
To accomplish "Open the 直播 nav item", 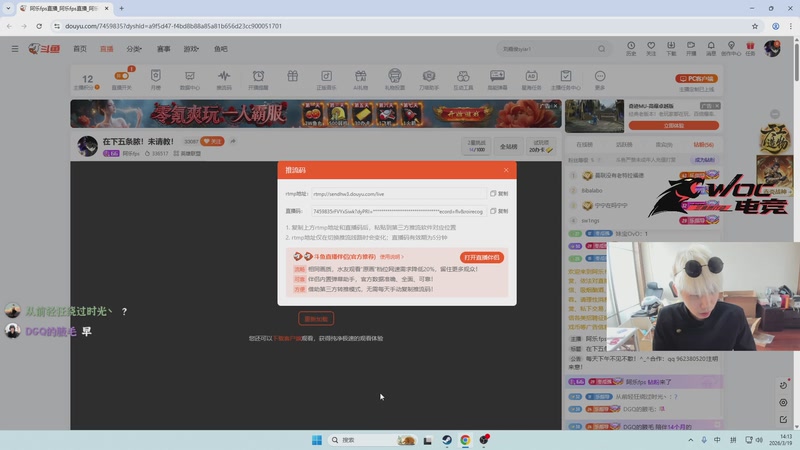I will [x=107, y=49].
